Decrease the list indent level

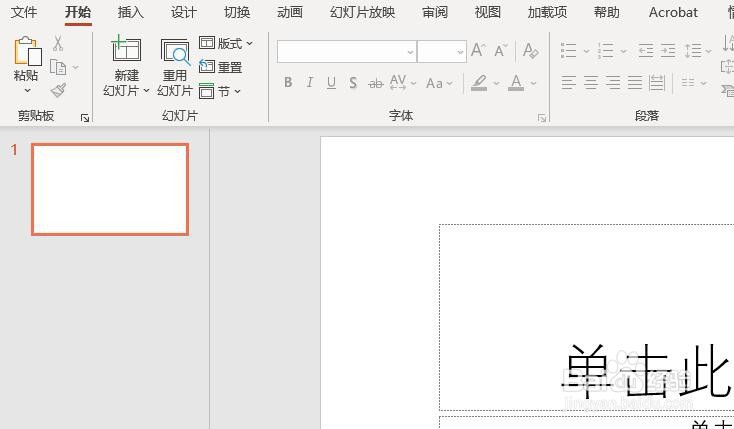point(646,50)
